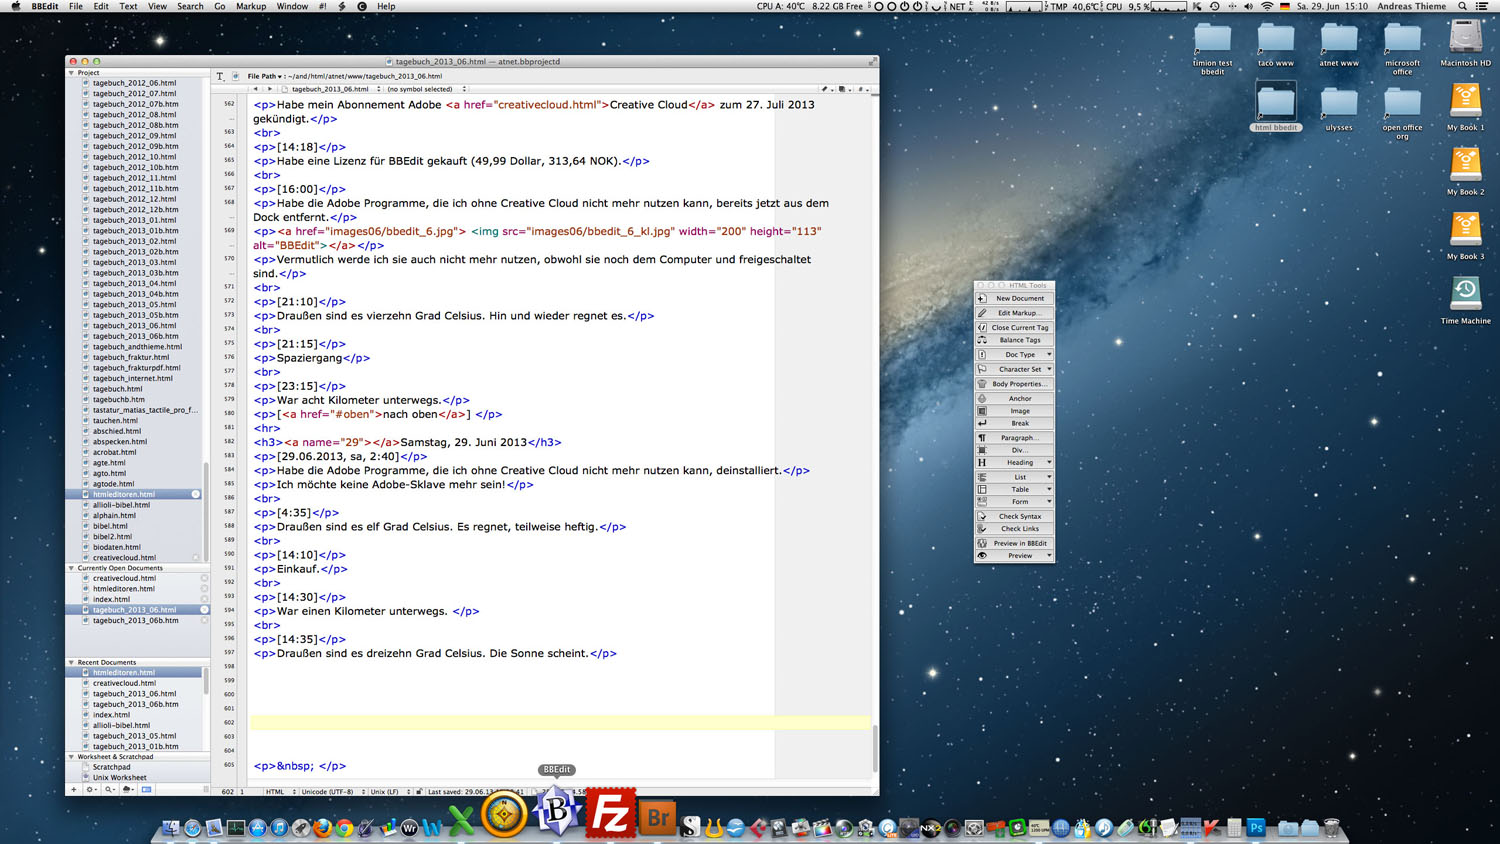Close creativecloud.html in Currently Open Documents
This screenshot has width=1500, height=844.
(204, 578)
